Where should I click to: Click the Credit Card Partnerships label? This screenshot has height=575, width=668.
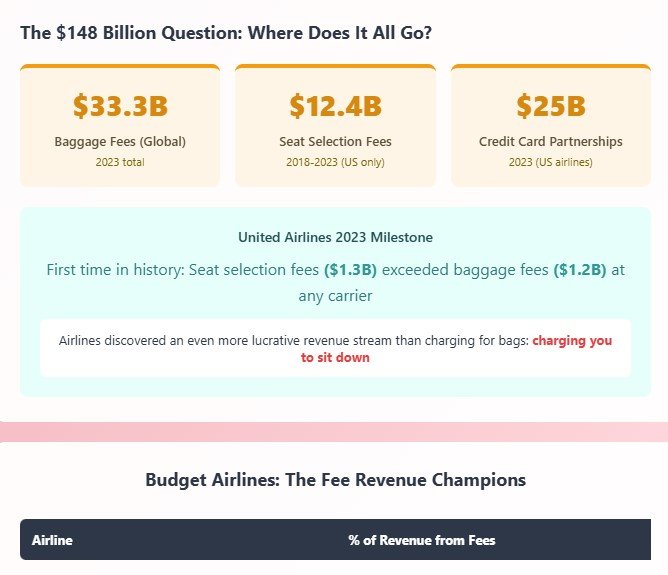(x=550, y=142)
